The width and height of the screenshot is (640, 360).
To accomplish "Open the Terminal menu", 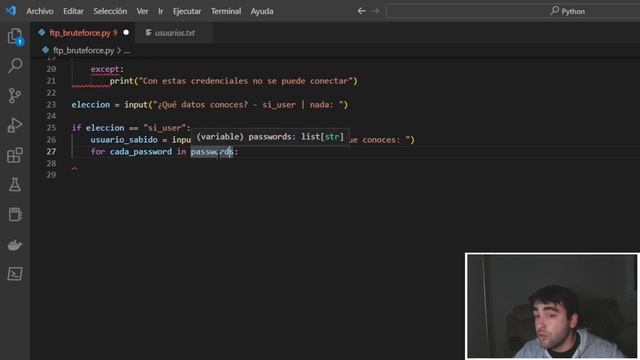I will [226, 11].
